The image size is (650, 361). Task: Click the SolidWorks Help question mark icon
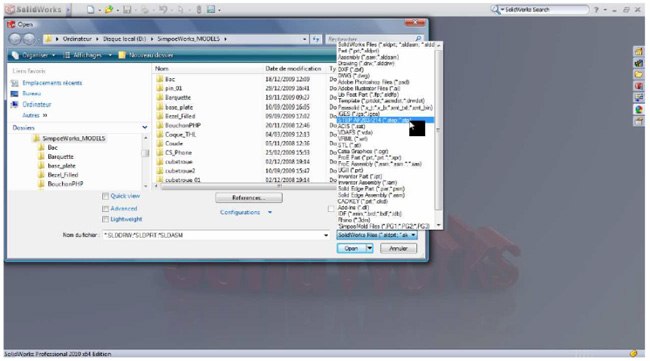click(x=596, y=10)
